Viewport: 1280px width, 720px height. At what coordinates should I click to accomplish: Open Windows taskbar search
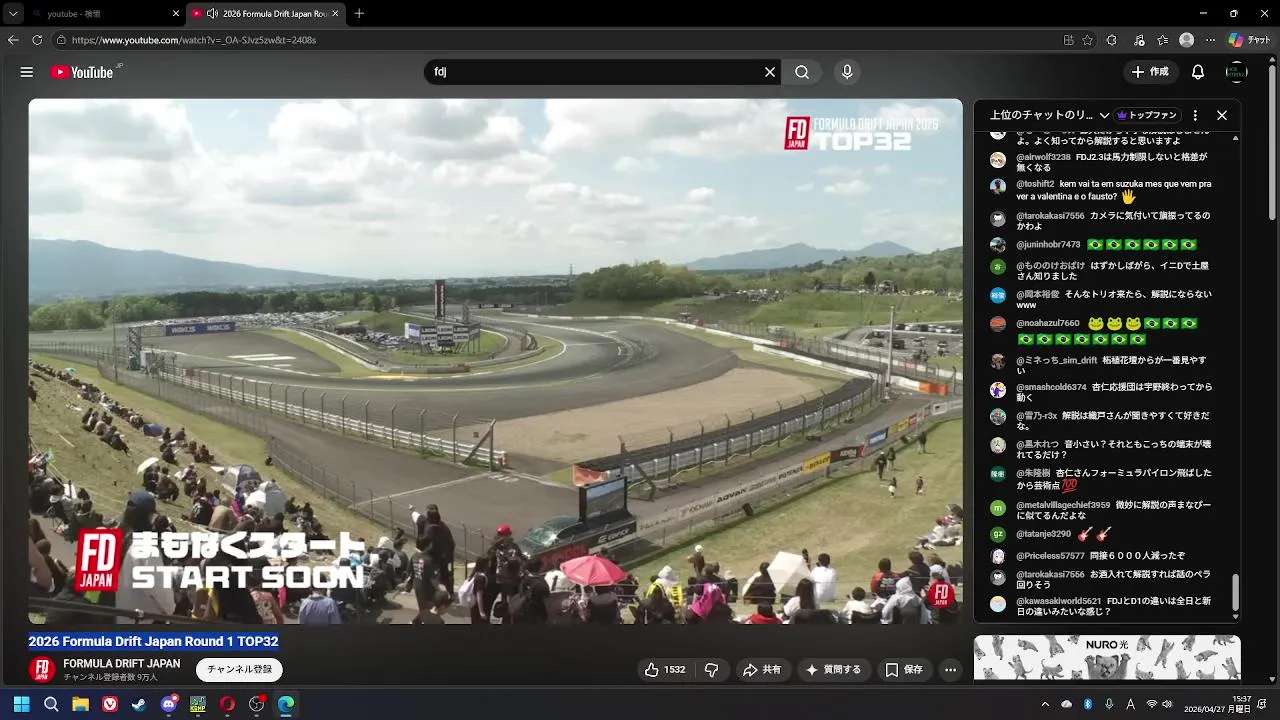(51, 704)
